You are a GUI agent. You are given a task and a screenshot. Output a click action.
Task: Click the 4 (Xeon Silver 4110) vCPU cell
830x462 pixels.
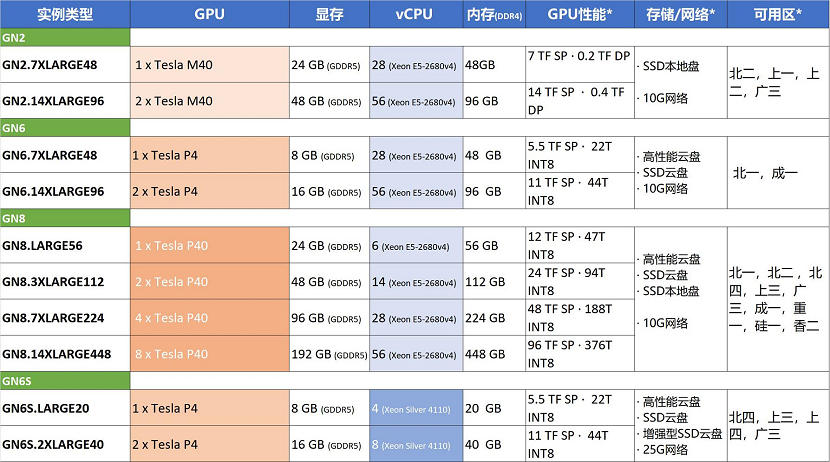coord(415,408)
